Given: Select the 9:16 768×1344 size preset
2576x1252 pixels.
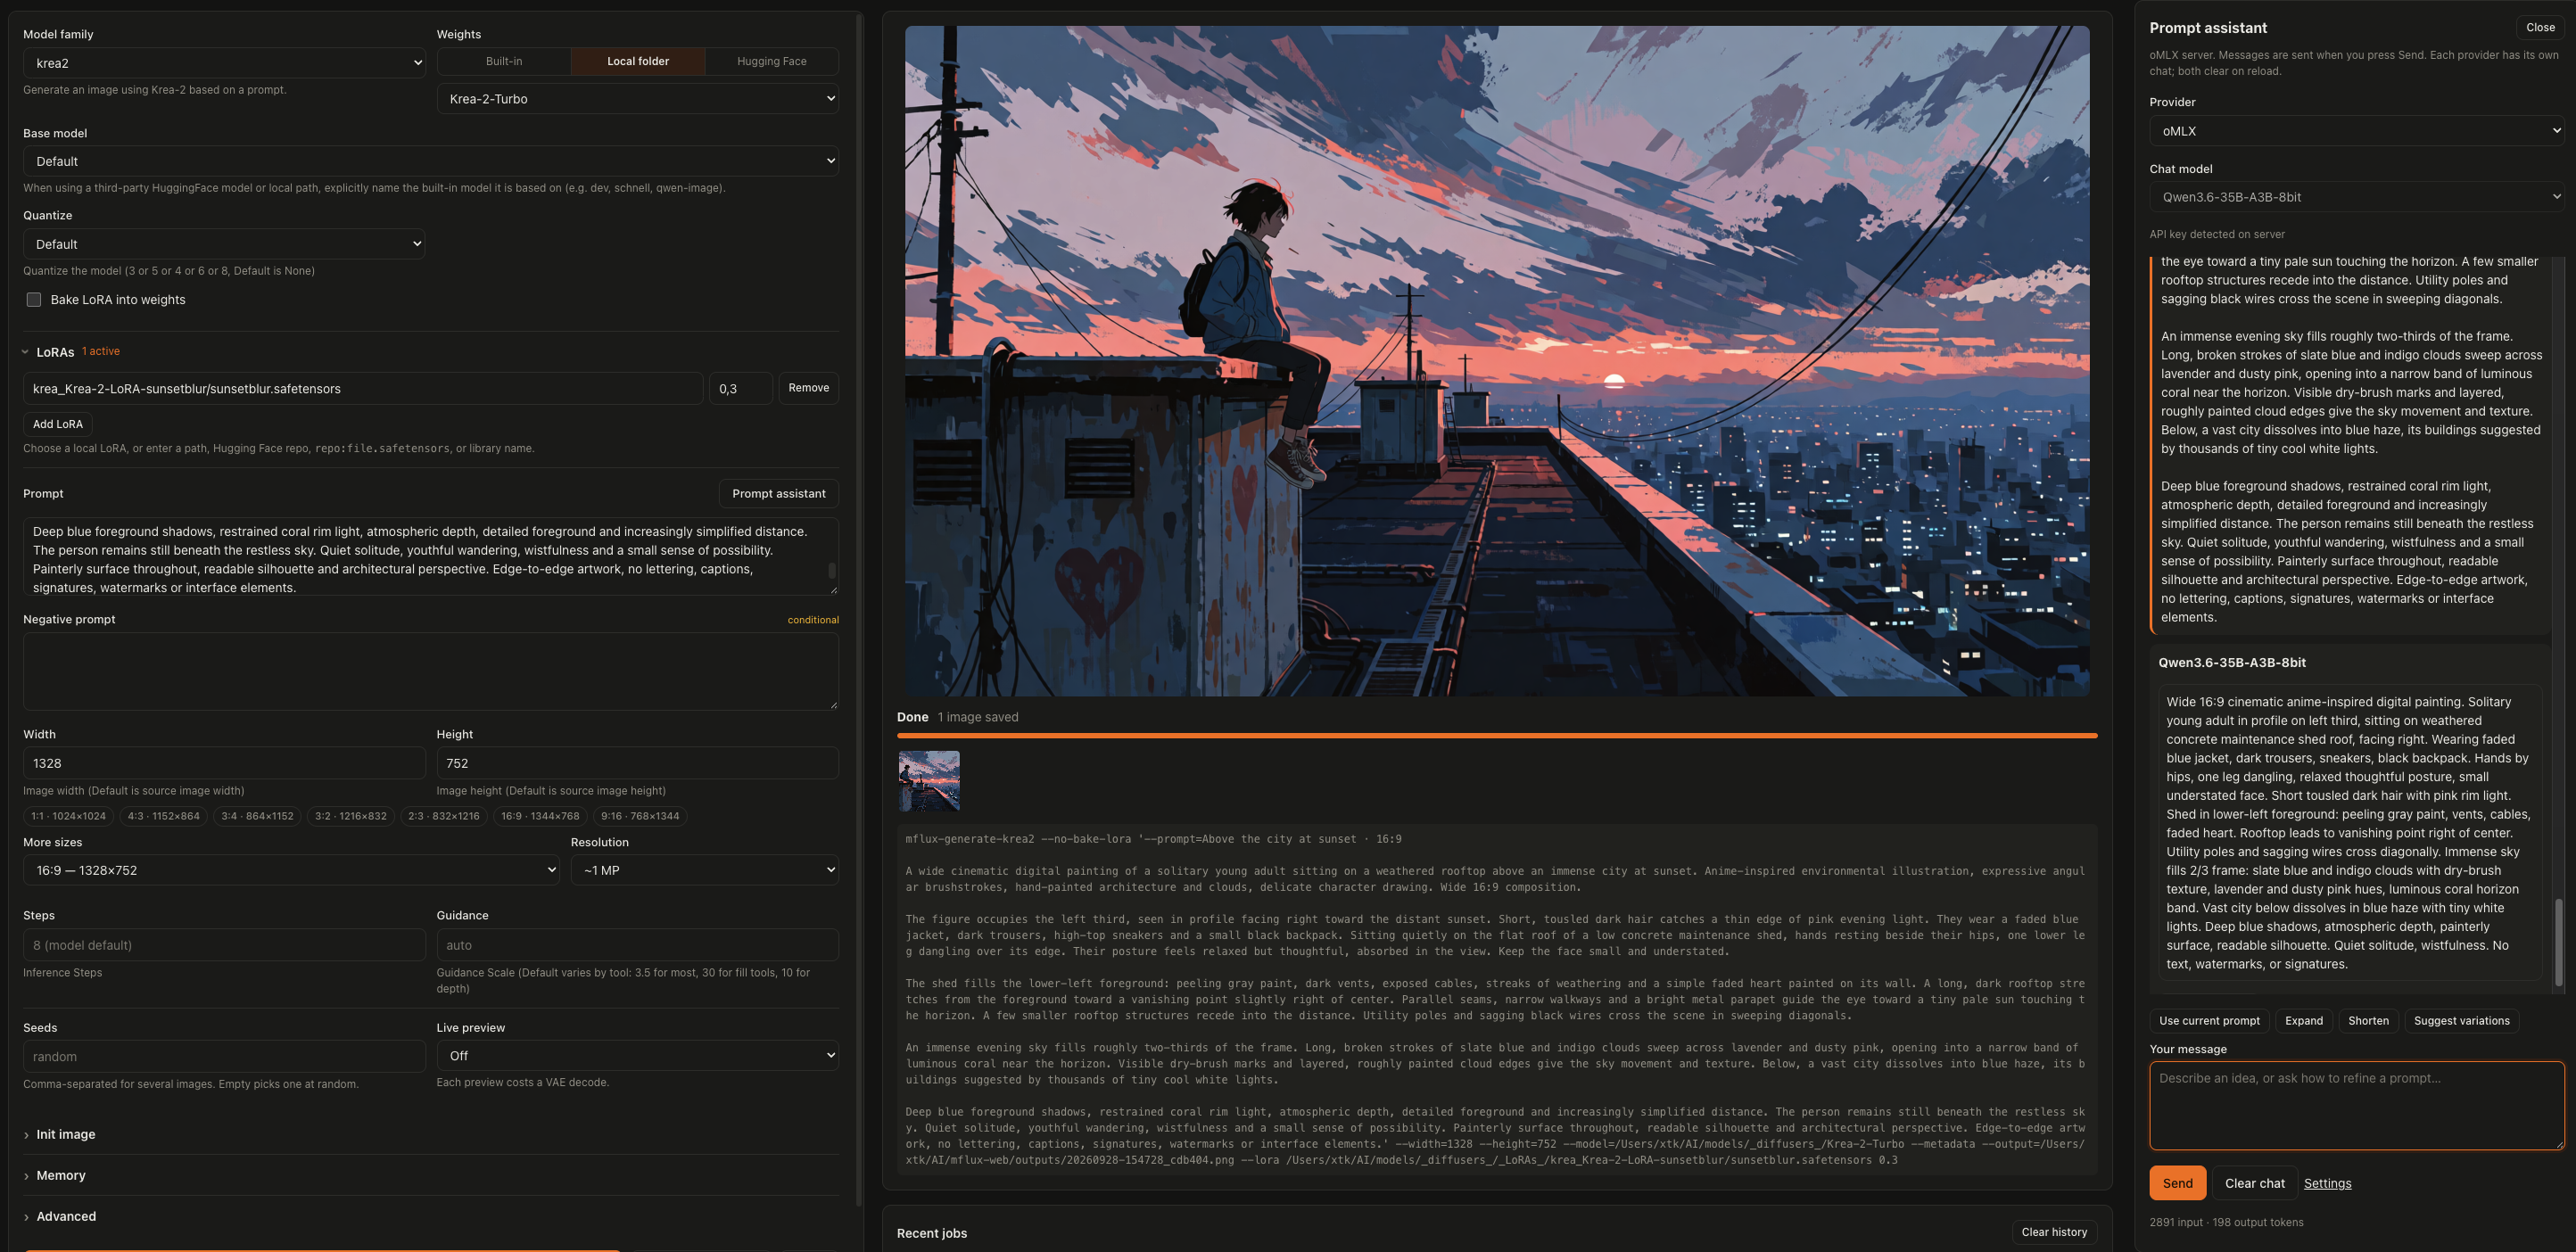Looking at the screenshot, I should coord(640,816).
